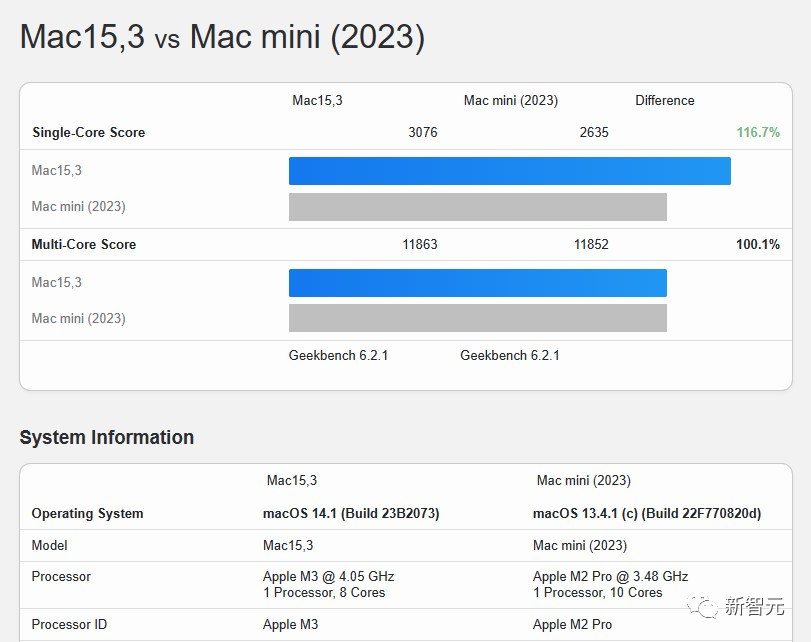The width and height of the screenshot is (811, 642).
Task: Click the macOS 14.1 (Build 23B2073) value
Action: (351, 513)
